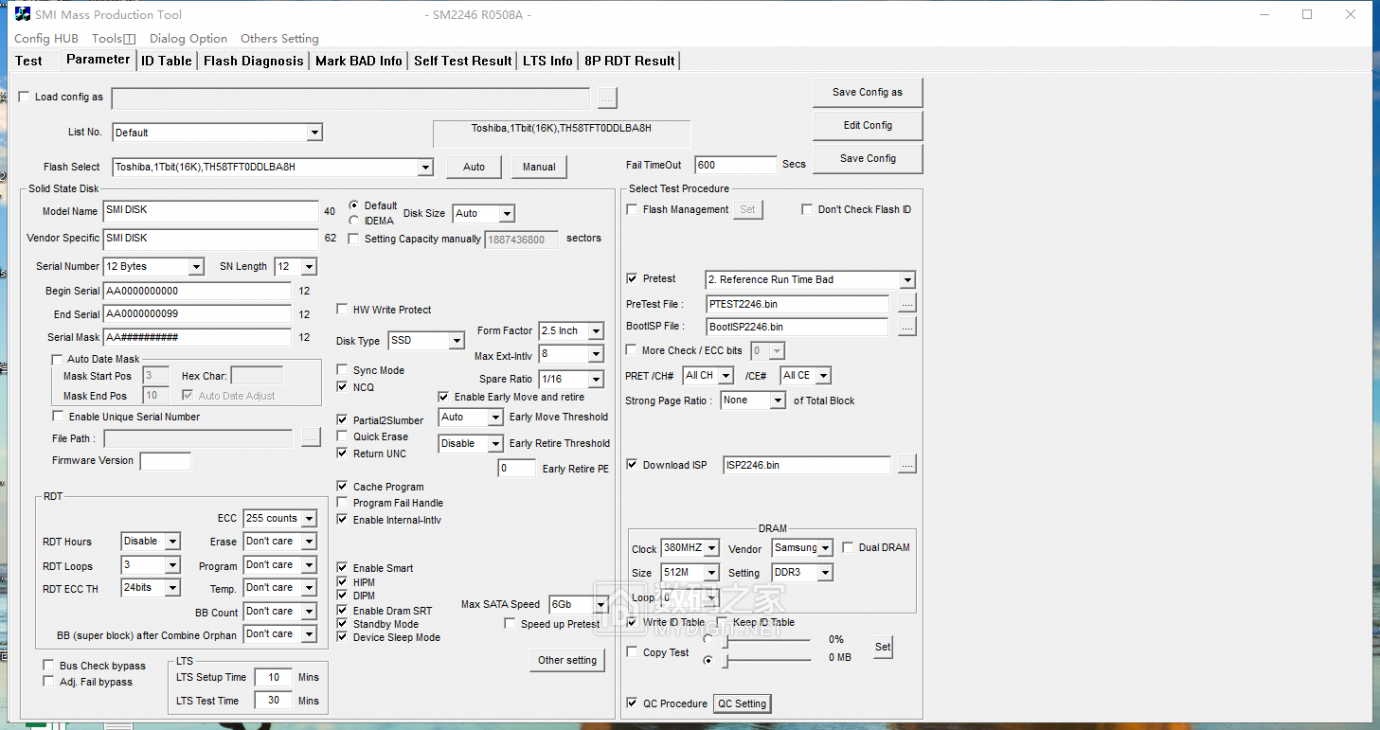
Task: Open the Others Setting menu
Action: [x=279, y=38]
